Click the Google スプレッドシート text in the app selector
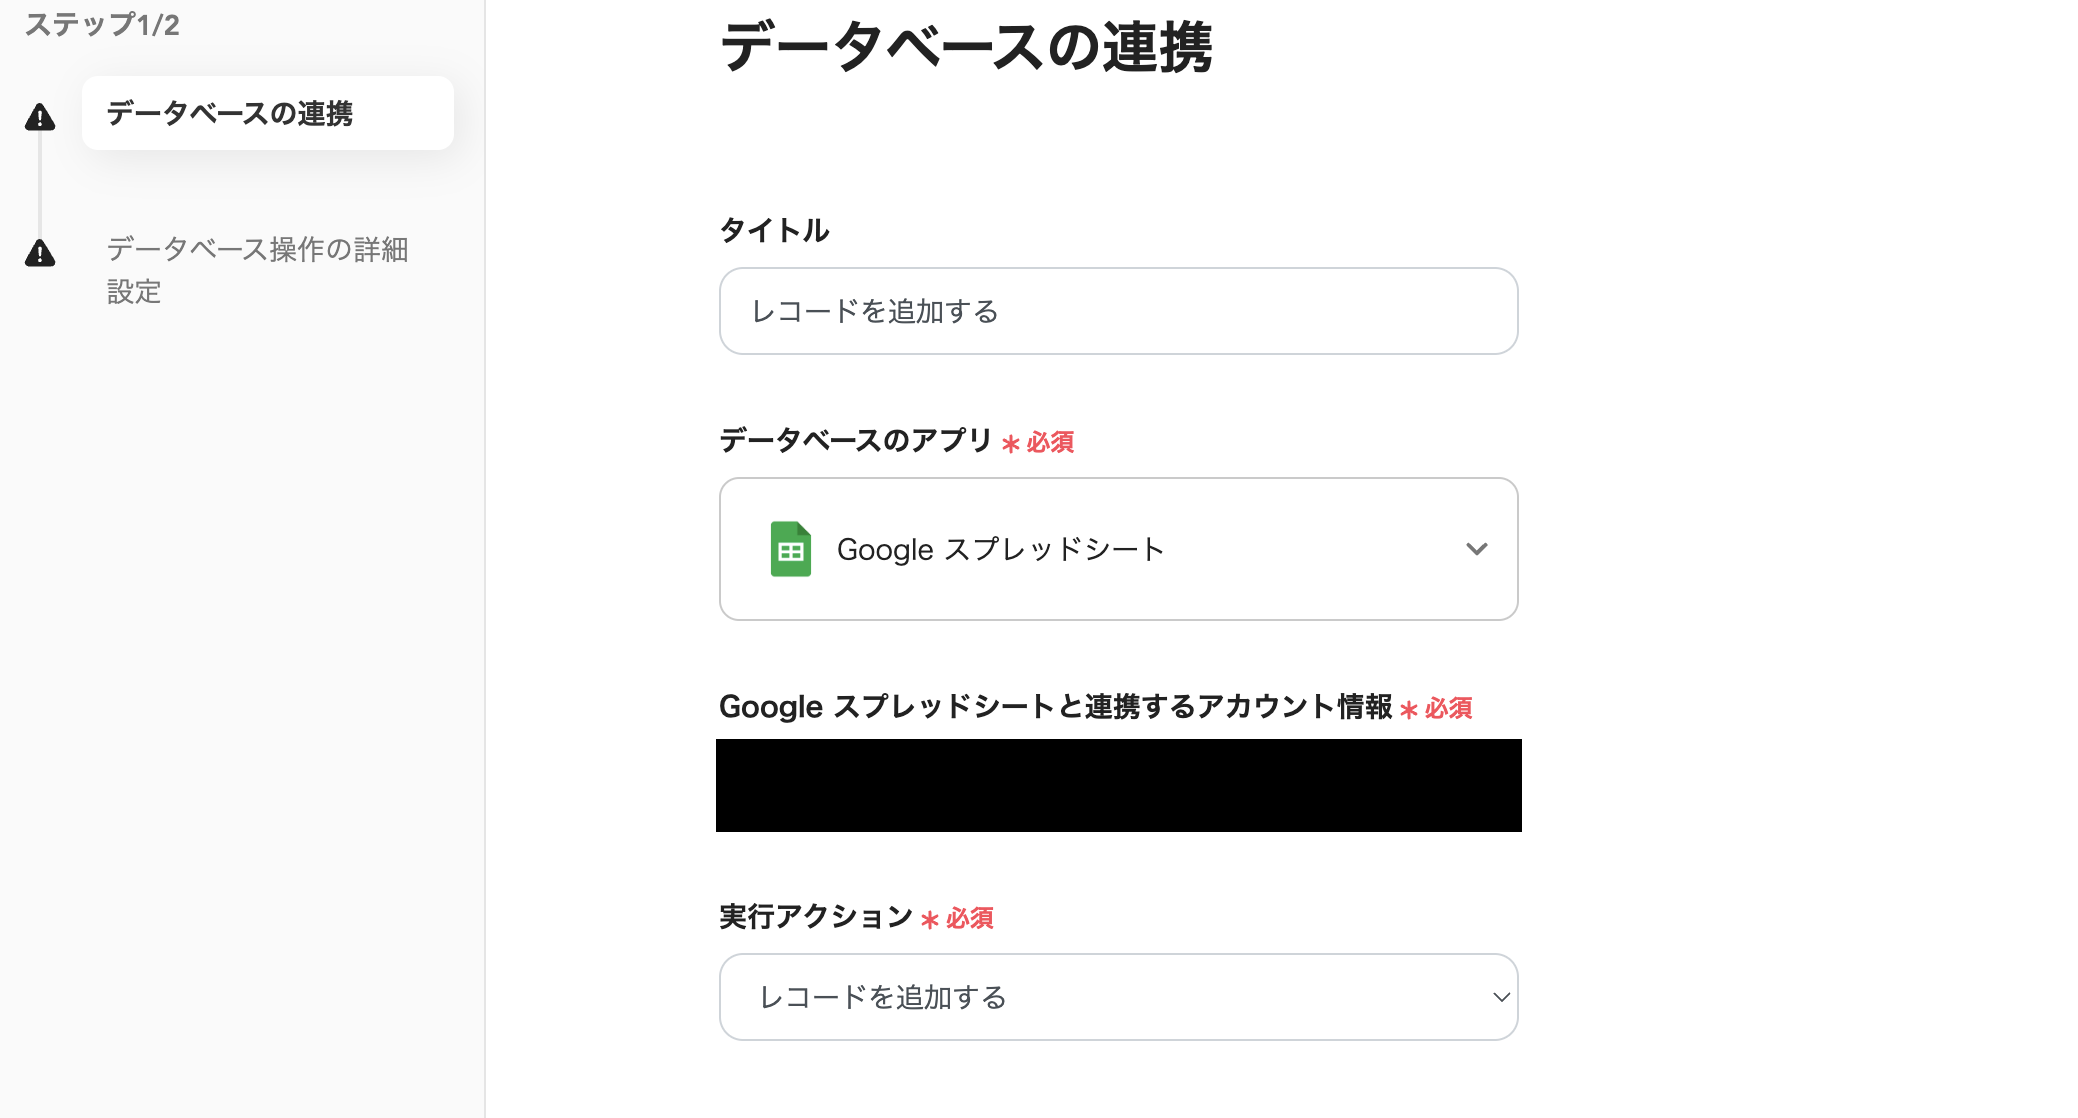 coord(1000,549)
